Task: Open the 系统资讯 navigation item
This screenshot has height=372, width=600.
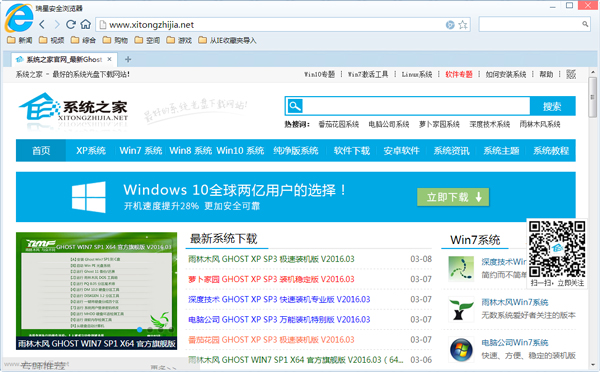Action: 452,150
